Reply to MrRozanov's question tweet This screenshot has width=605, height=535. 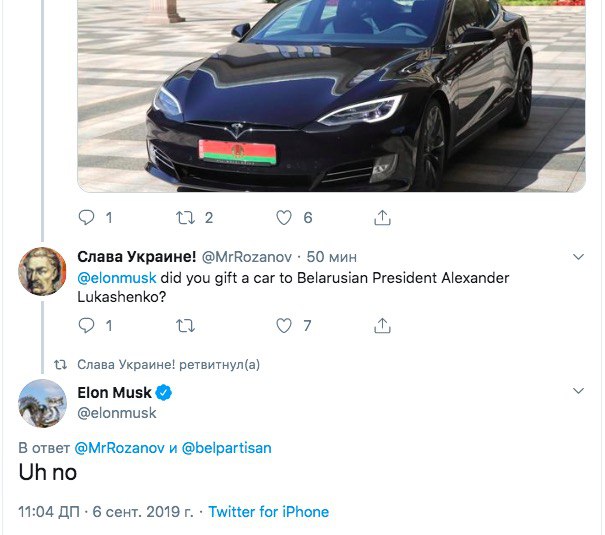coord(86,325)
